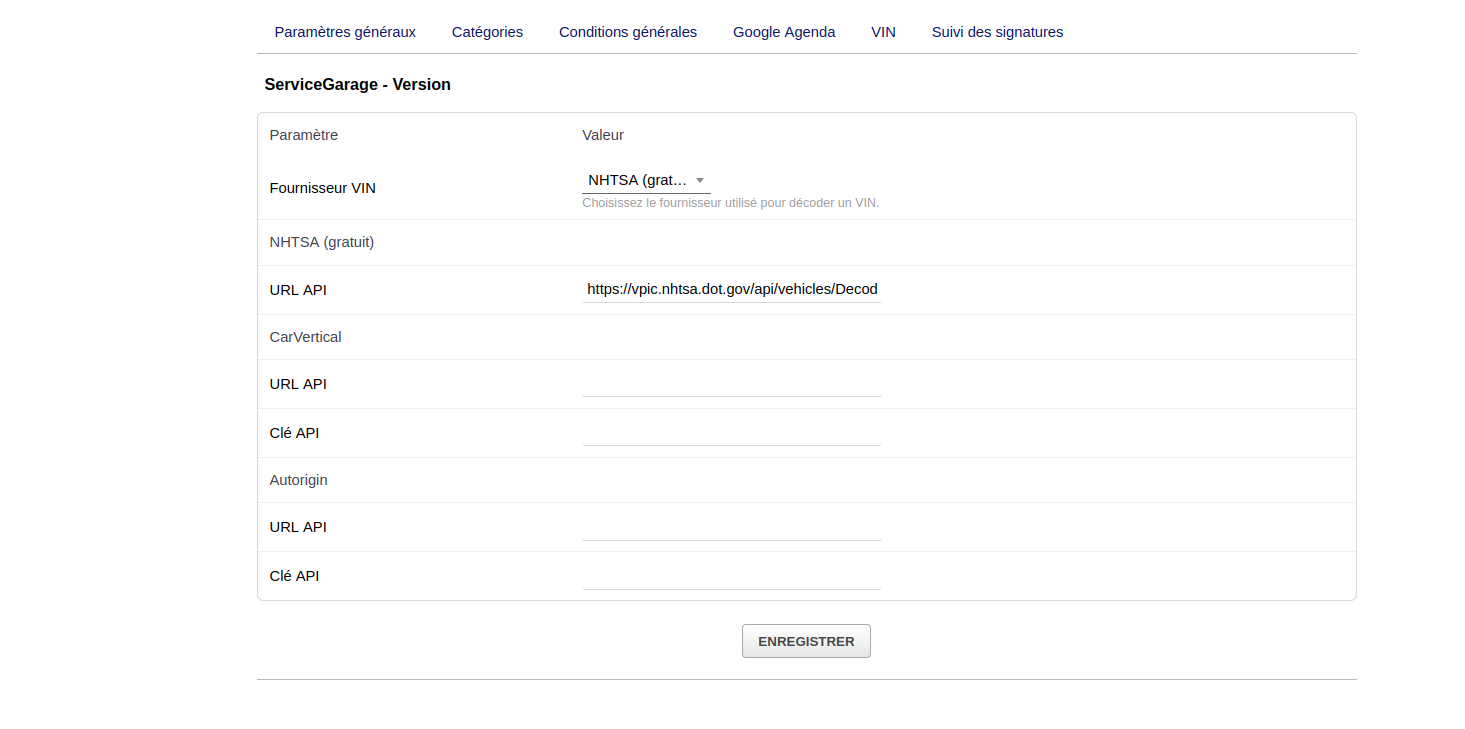Focus the NHTSA URL API input field
This screenshot has height=729, width=1465.
[731, 290]
